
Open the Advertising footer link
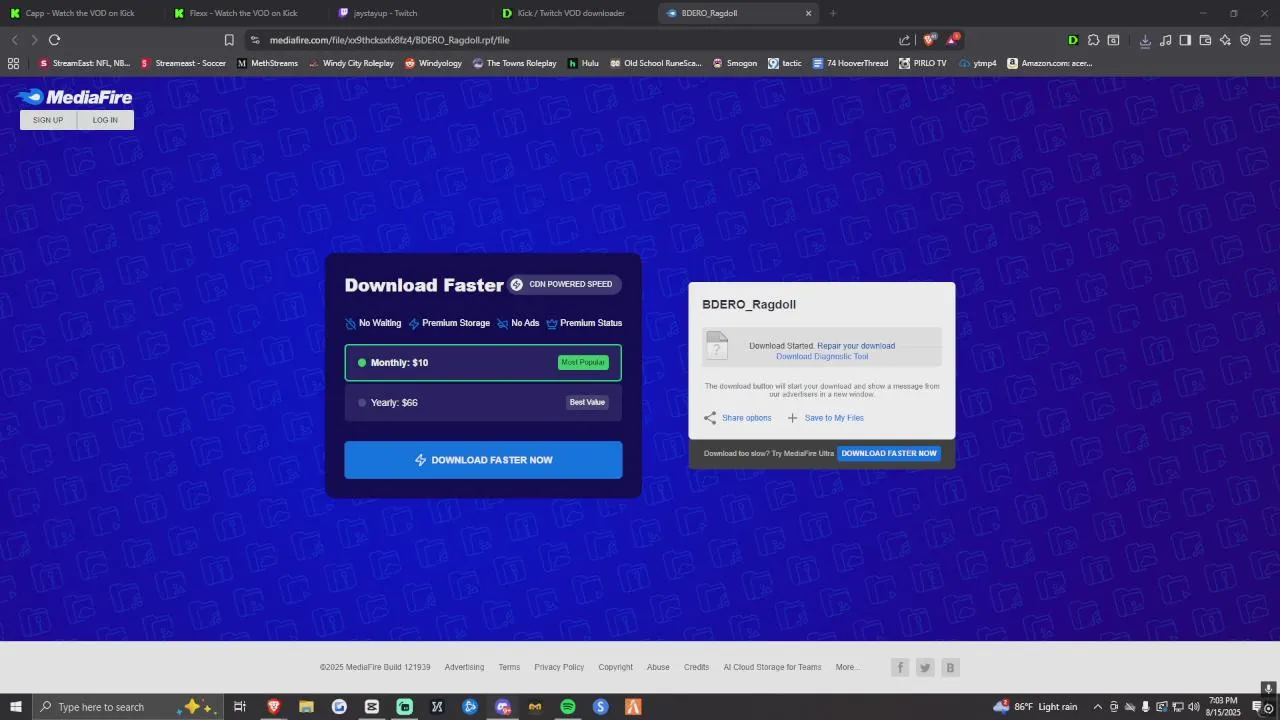(x=464, y=667)
